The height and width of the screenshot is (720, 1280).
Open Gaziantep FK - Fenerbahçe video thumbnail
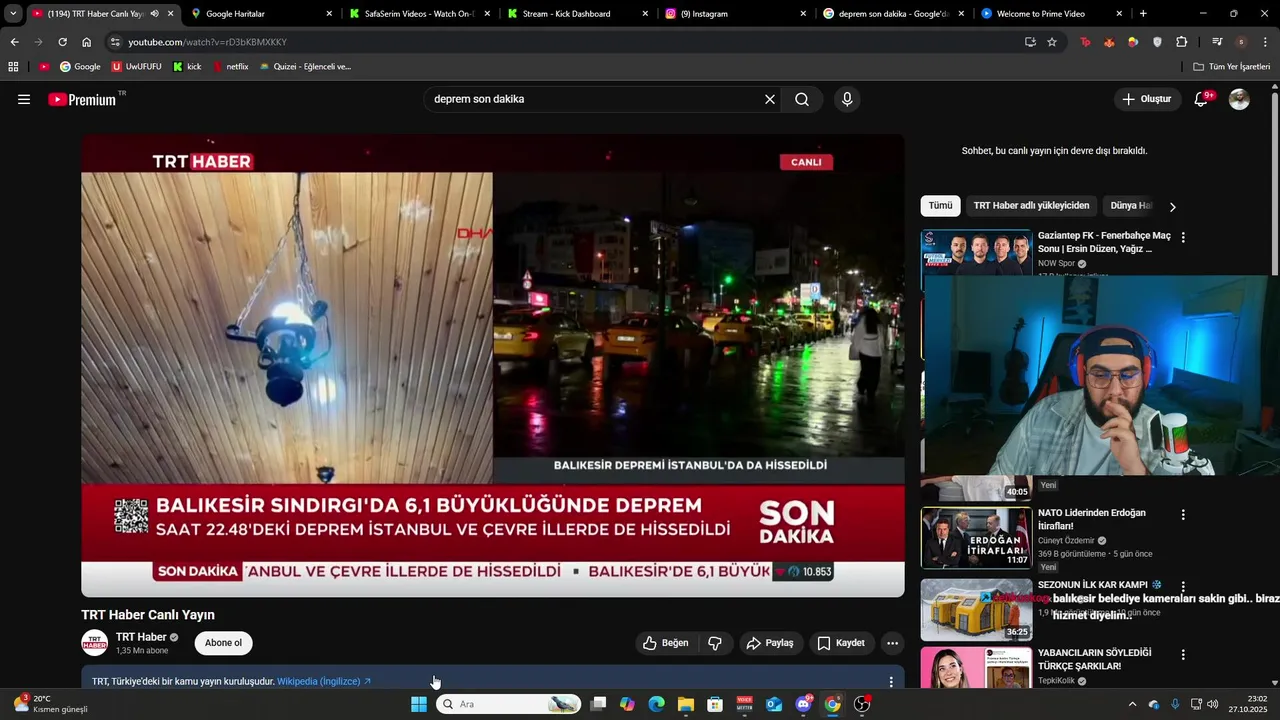click(x=976, y=252)
